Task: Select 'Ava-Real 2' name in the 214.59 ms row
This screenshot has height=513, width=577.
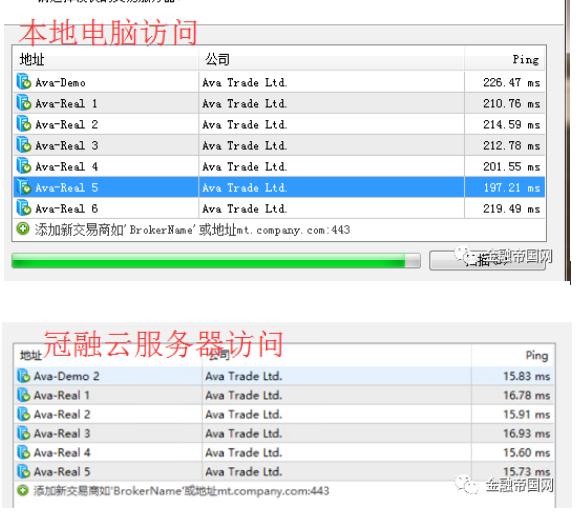Action: click(67, 125)
